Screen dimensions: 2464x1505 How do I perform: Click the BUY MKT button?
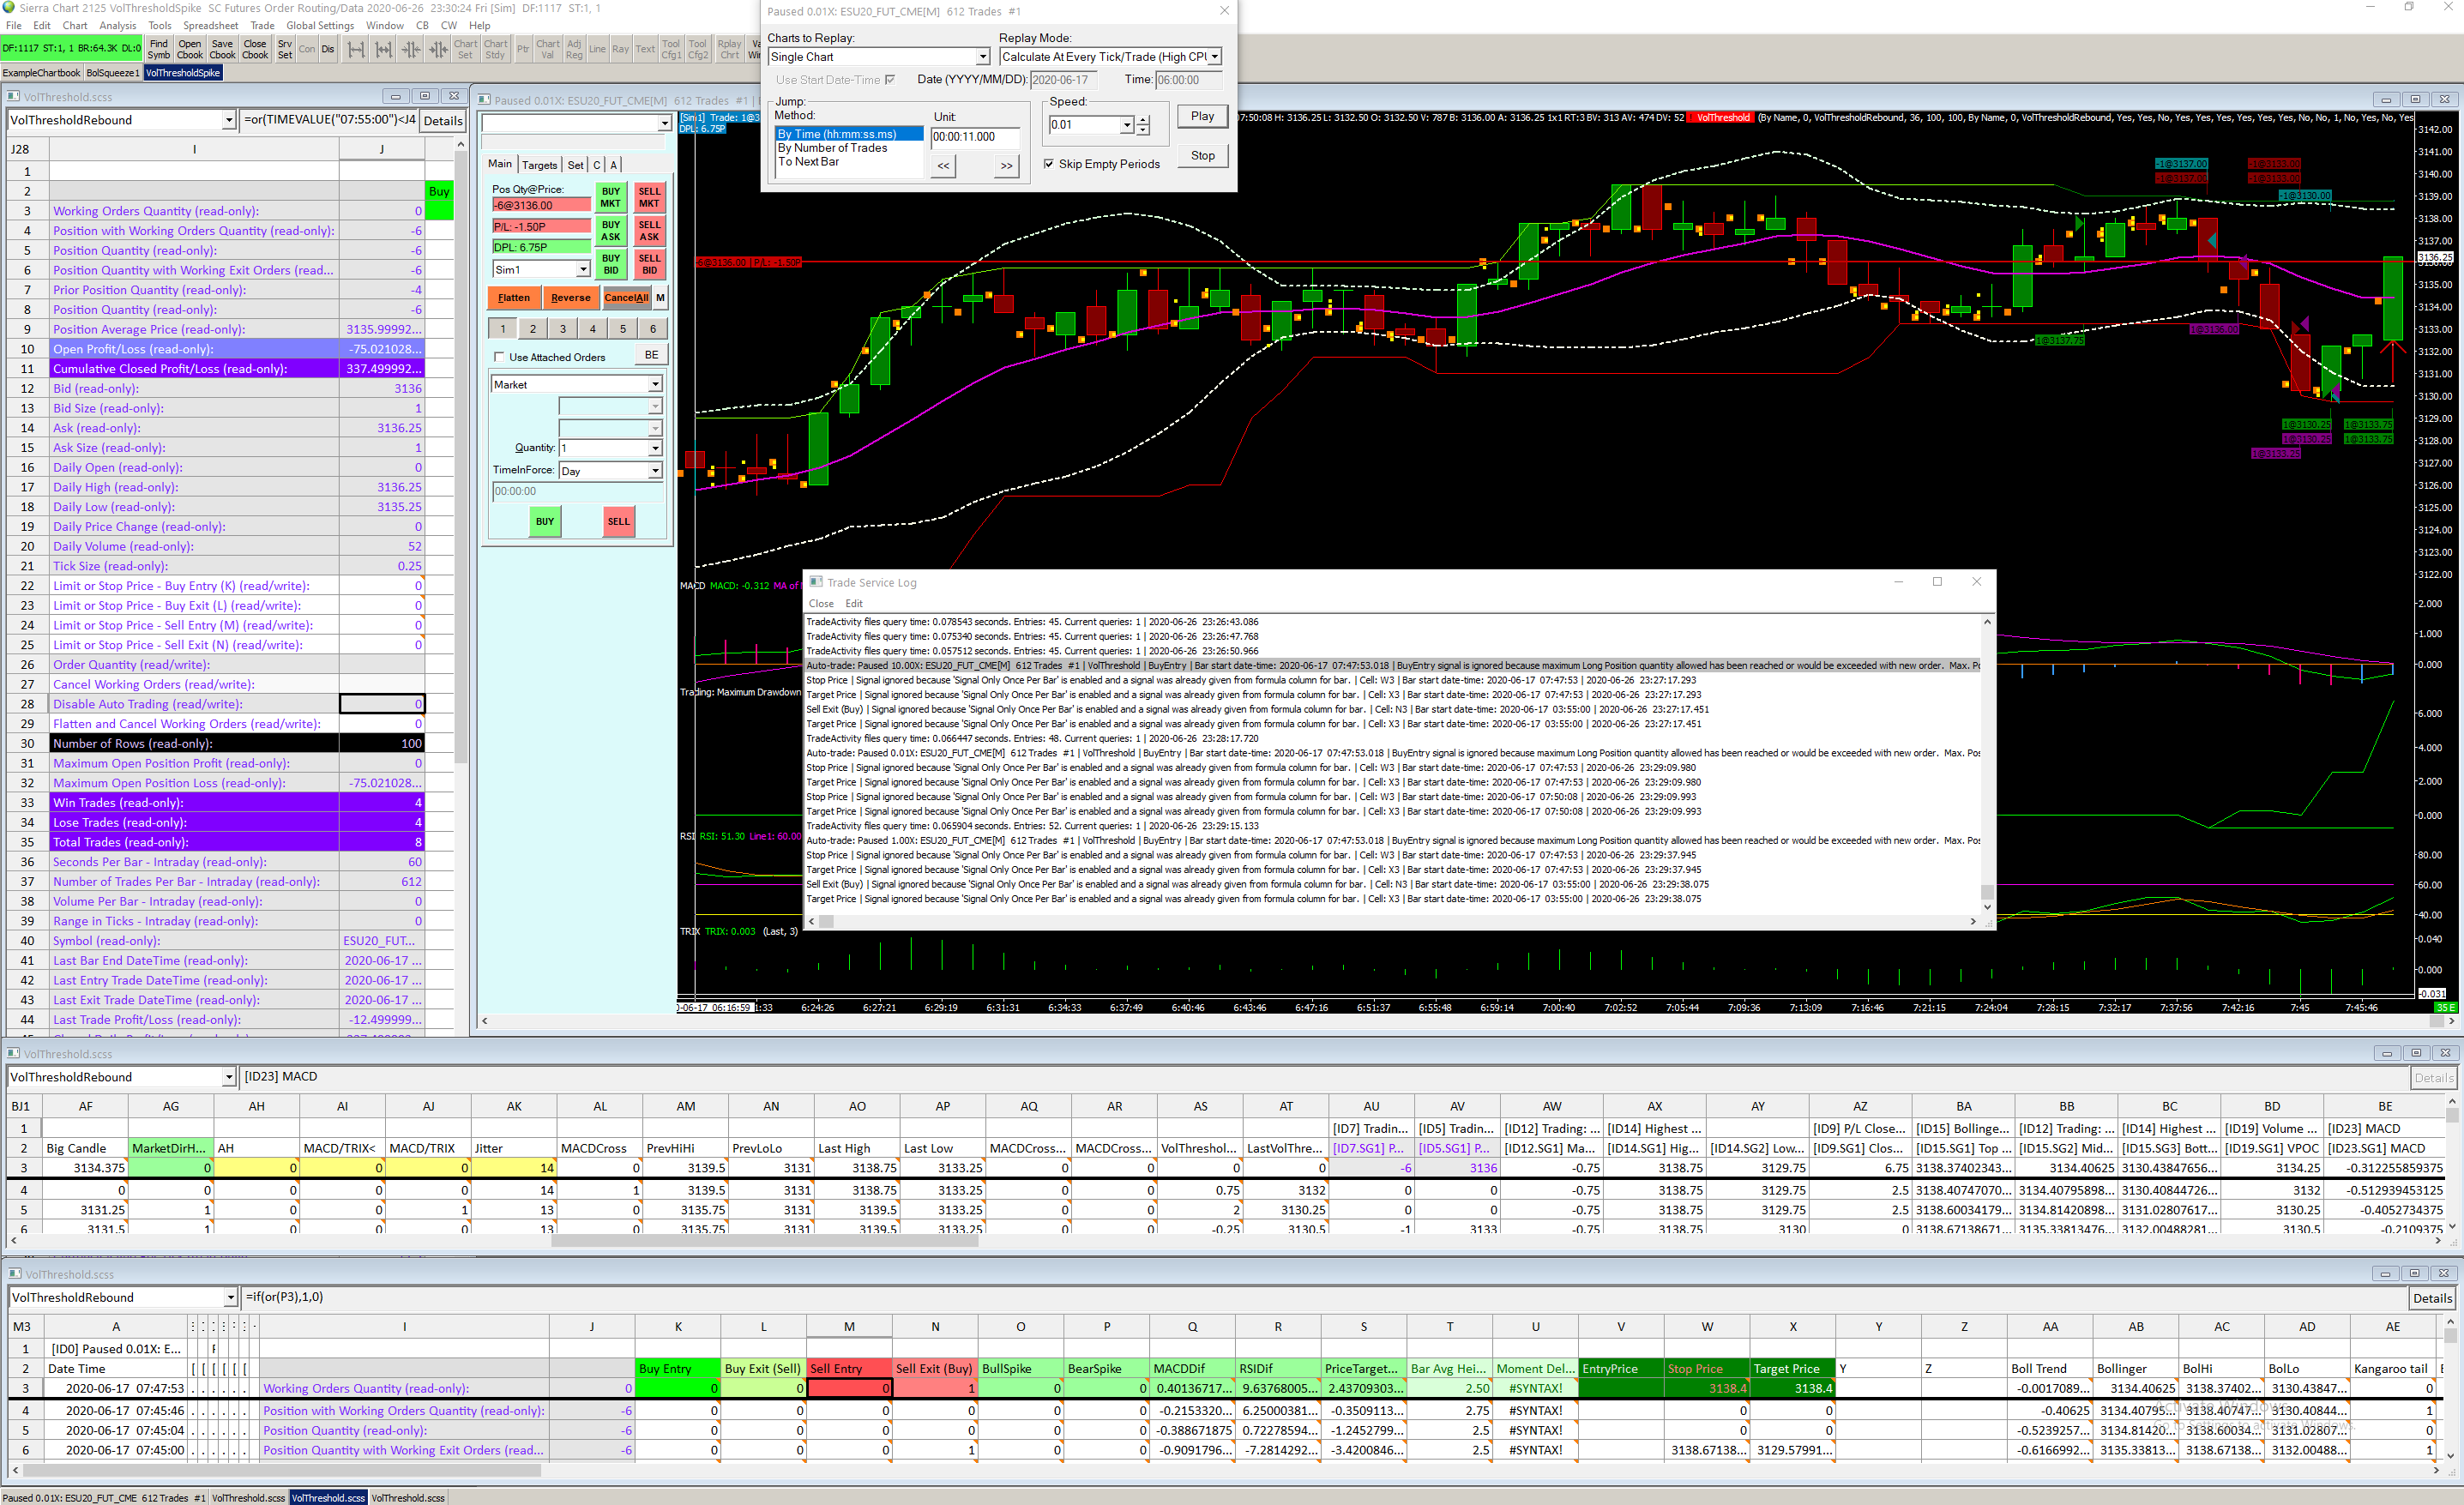click(610, 197)
